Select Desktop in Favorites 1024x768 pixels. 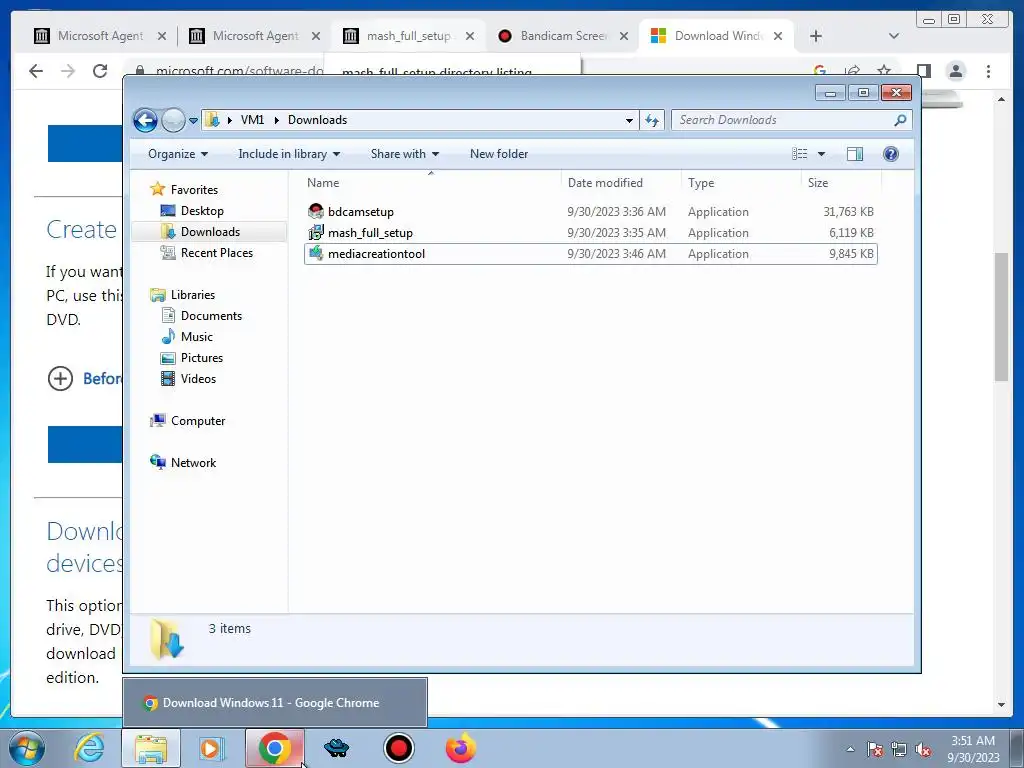[202, 211]
